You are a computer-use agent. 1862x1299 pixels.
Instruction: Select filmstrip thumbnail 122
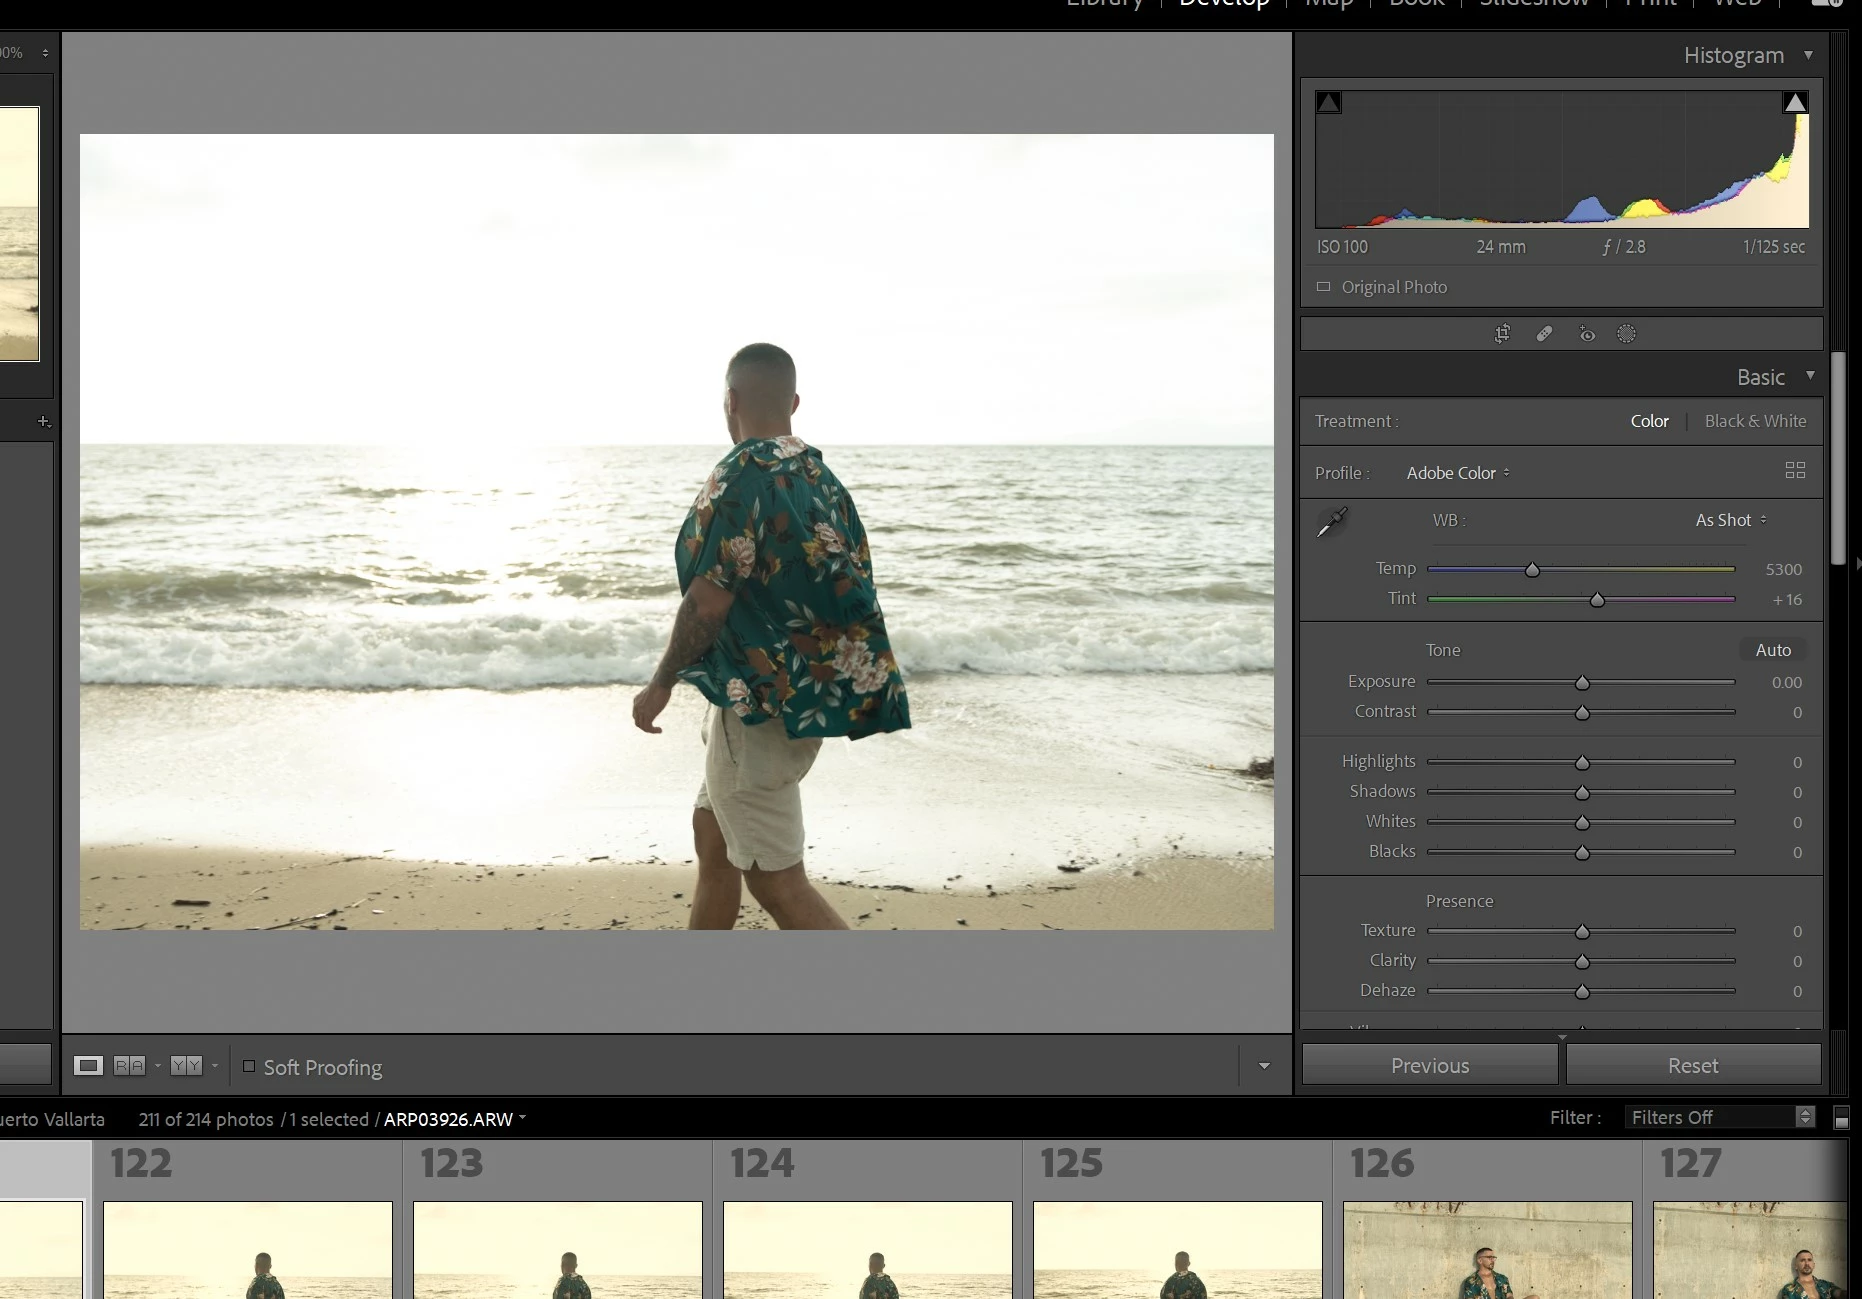point(248,1250)
